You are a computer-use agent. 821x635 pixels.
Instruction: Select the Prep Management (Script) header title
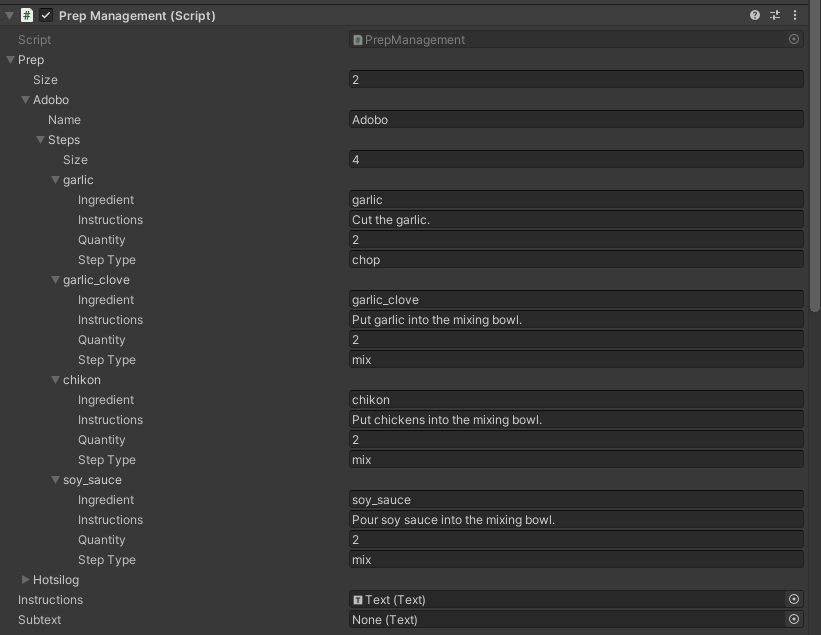(137, 16)
